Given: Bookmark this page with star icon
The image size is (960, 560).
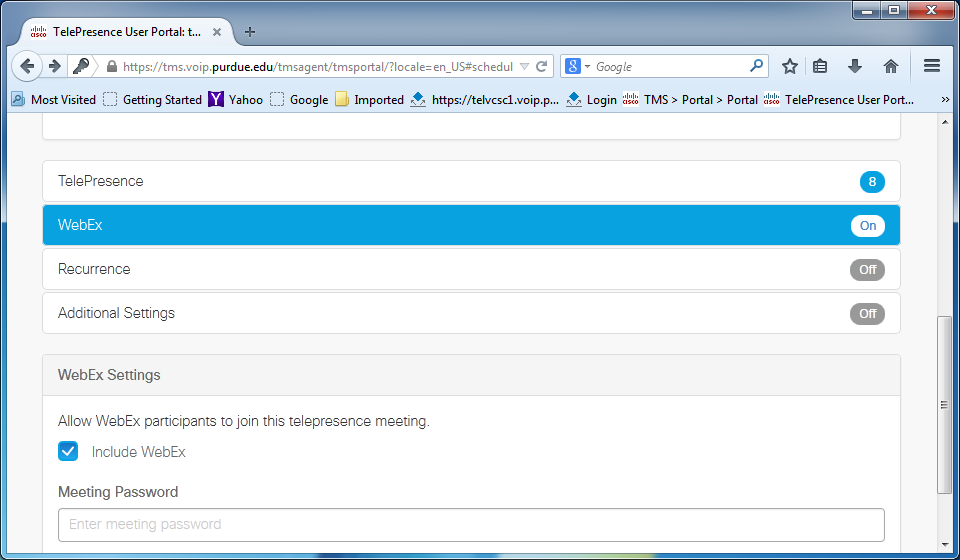Looking at the screenshot, I should [790, 66].
